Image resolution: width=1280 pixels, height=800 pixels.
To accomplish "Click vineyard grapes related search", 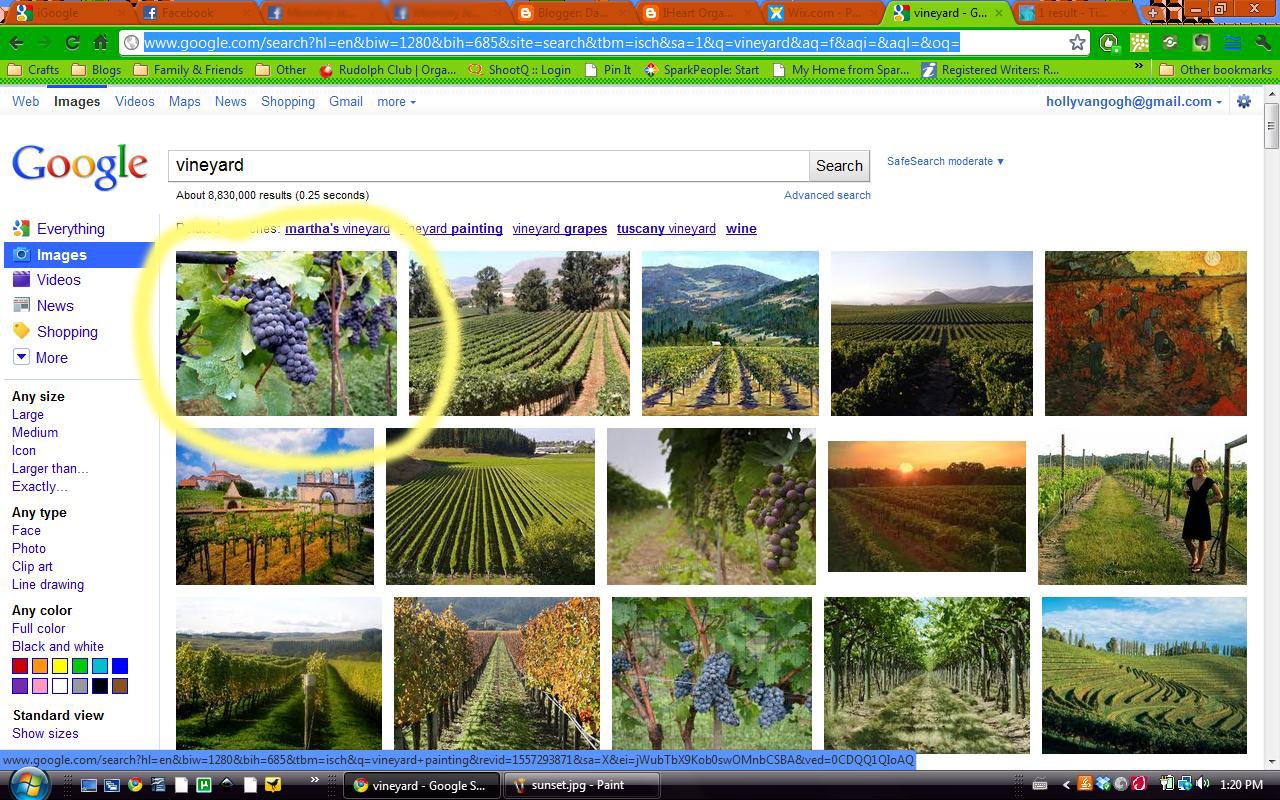I will point(559,229).
